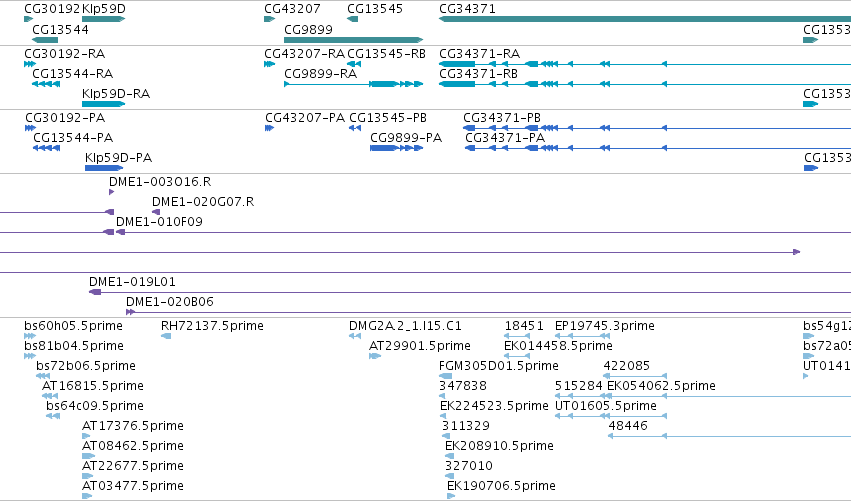Viewport: 851px width, 501px height.
Task: Click the CG13544 gene label
Action: [x=60, y=29]
